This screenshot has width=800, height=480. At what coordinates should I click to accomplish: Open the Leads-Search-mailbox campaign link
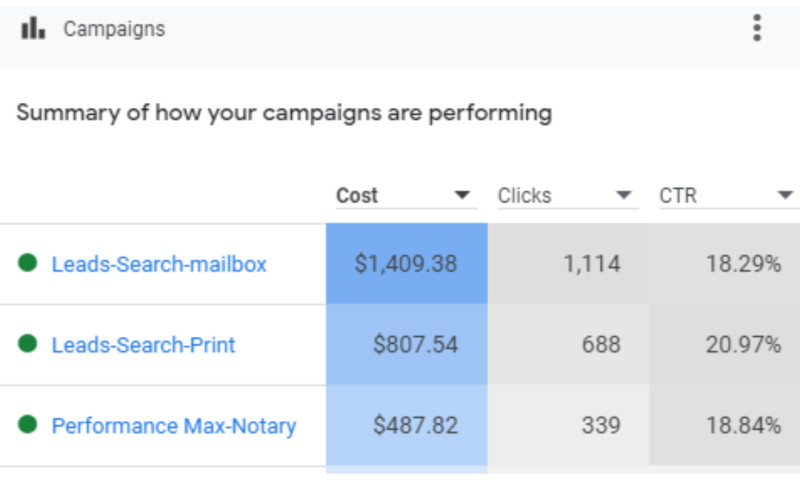click(159, 265)
